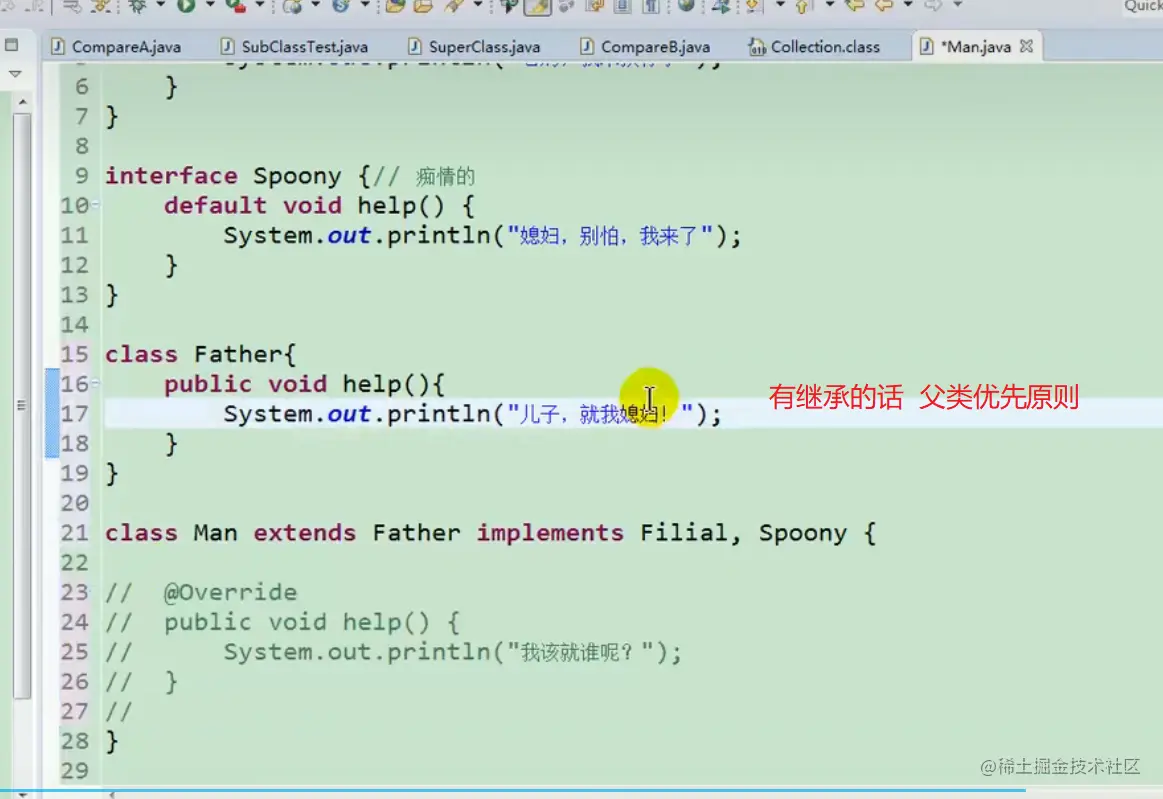
Task: Click the Quick Access field
Action: pyautogui.click(x=1142, y=7)
